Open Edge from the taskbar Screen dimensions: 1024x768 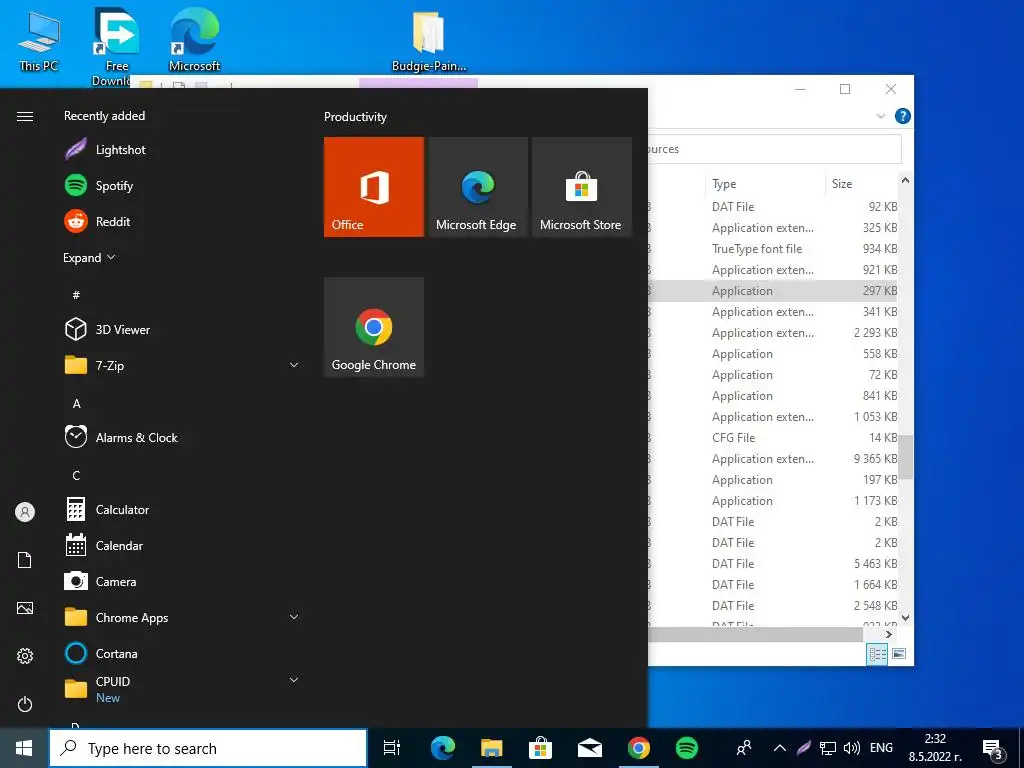tap(442, 748)
